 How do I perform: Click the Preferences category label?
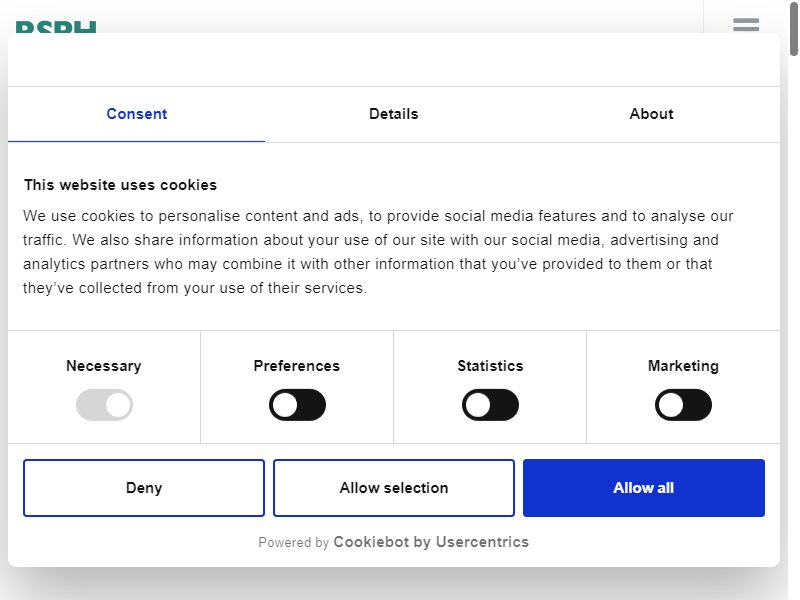pyautogui.click(x=296, y=366)
